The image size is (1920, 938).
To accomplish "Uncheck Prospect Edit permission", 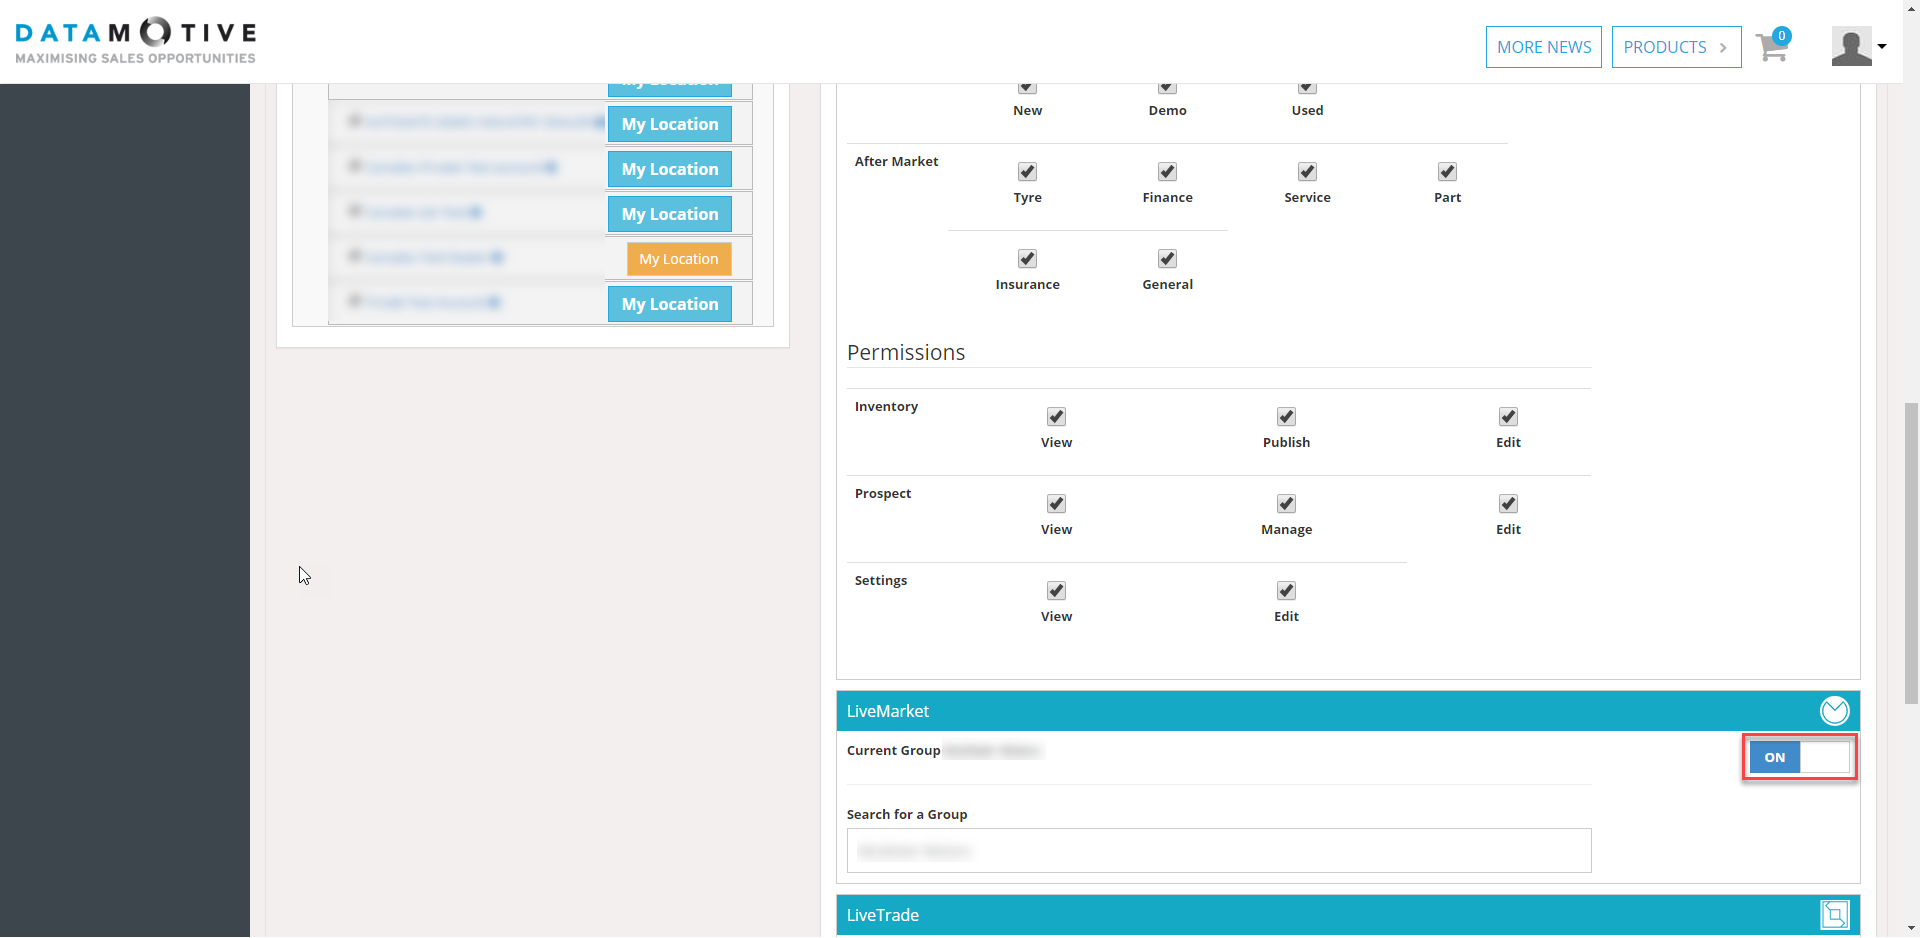I will [1508, 504].
